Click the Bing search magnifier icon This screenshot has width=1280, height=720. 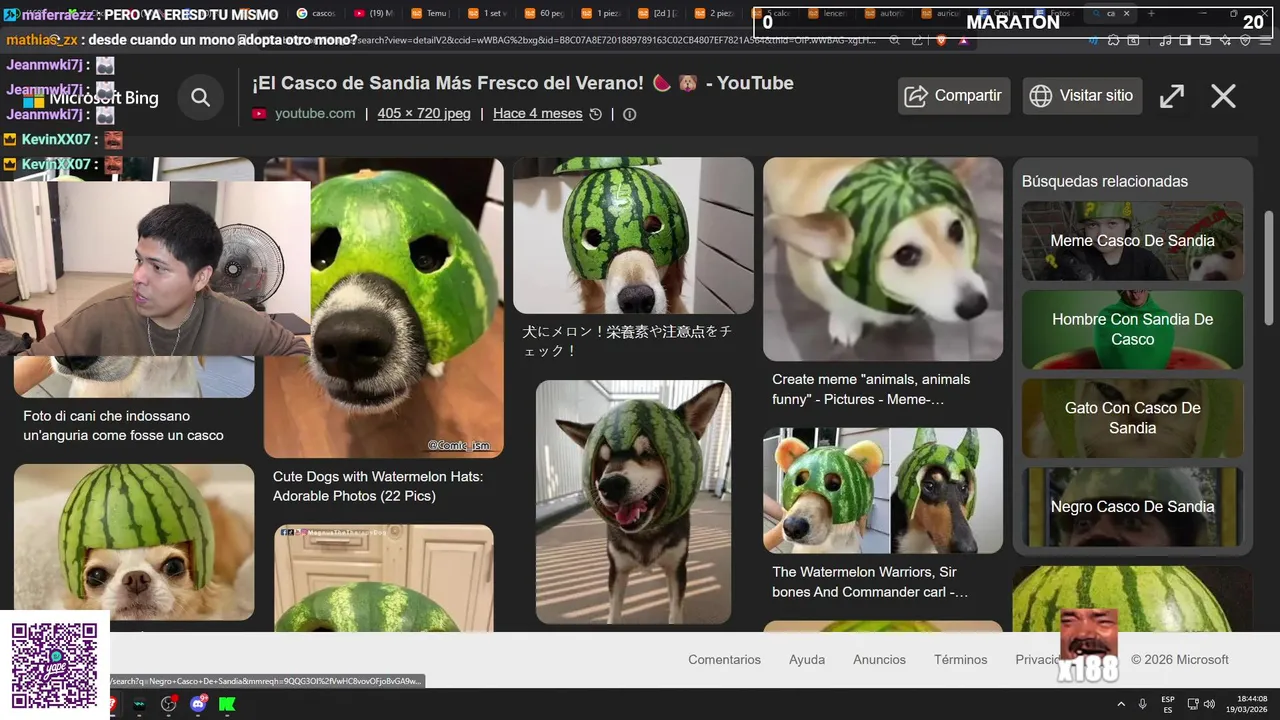pos(201,97)
